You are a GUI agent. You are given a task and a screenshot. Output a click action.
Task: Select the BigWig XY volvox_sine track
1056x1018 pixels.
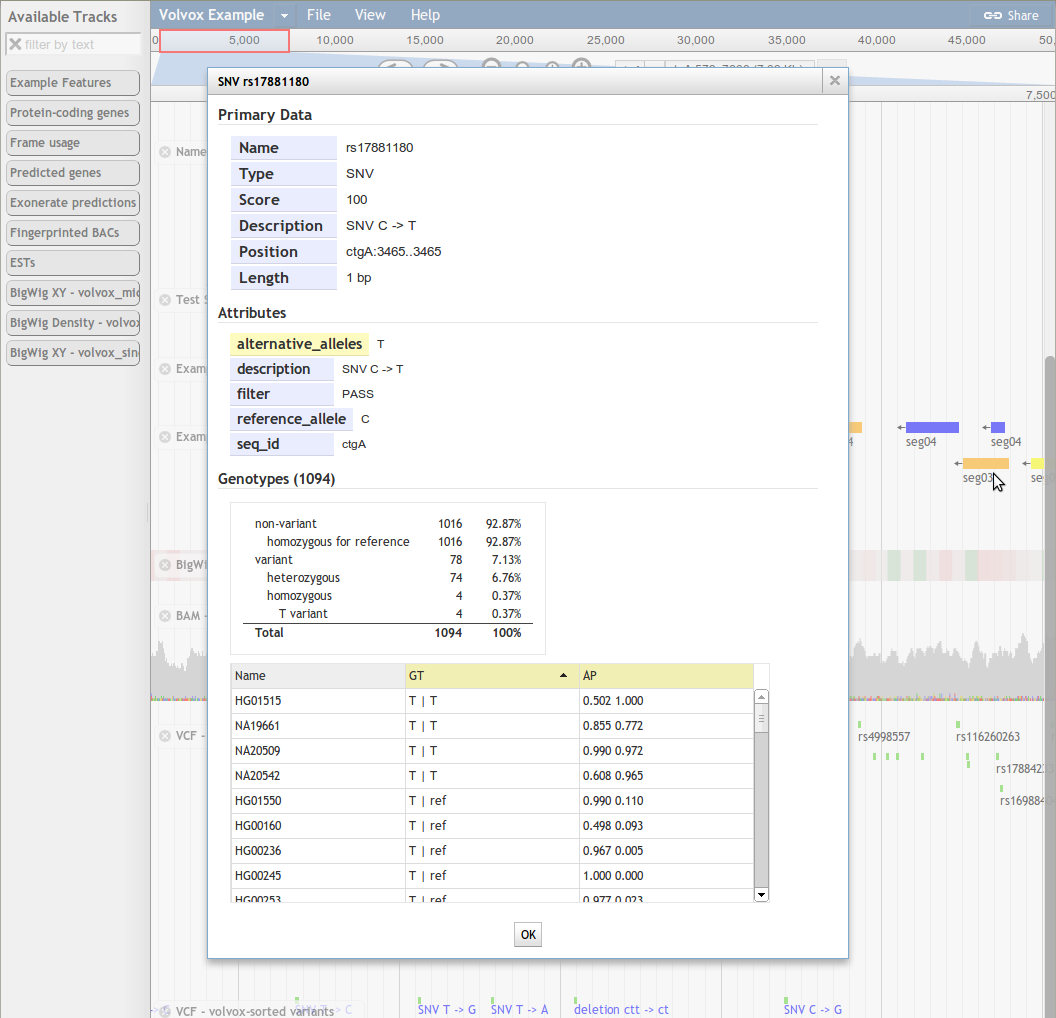[73, 352]
